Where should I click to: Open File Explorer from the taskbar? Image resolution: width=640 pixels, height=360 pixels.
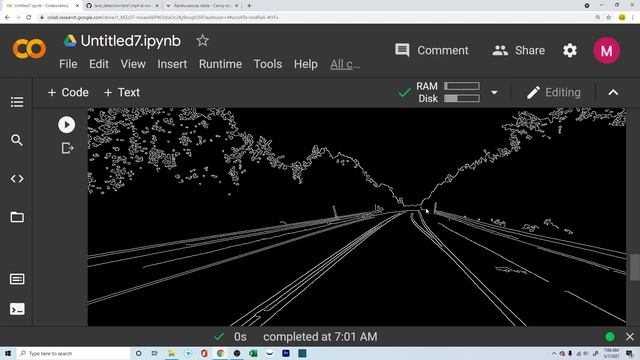[x=171, y=353]
